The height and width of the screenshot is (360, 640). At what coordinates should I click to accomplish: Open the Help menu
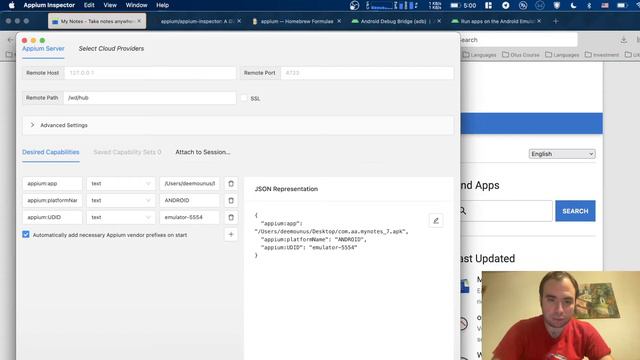coord(162,5)
